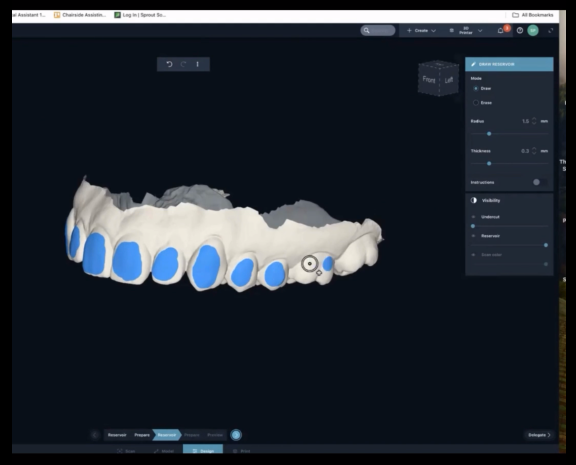Screen dimensions: 576x465
Task: Open the notifications bell icon
Action: 500,30
